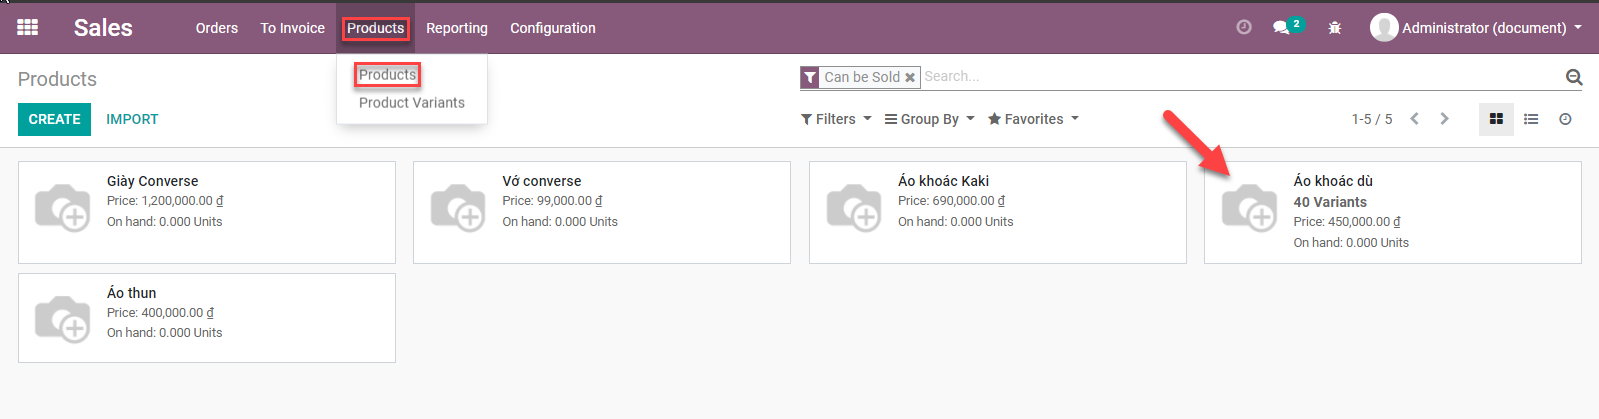
Task: Open the apps grid menu icon
Action: [28, 28]
